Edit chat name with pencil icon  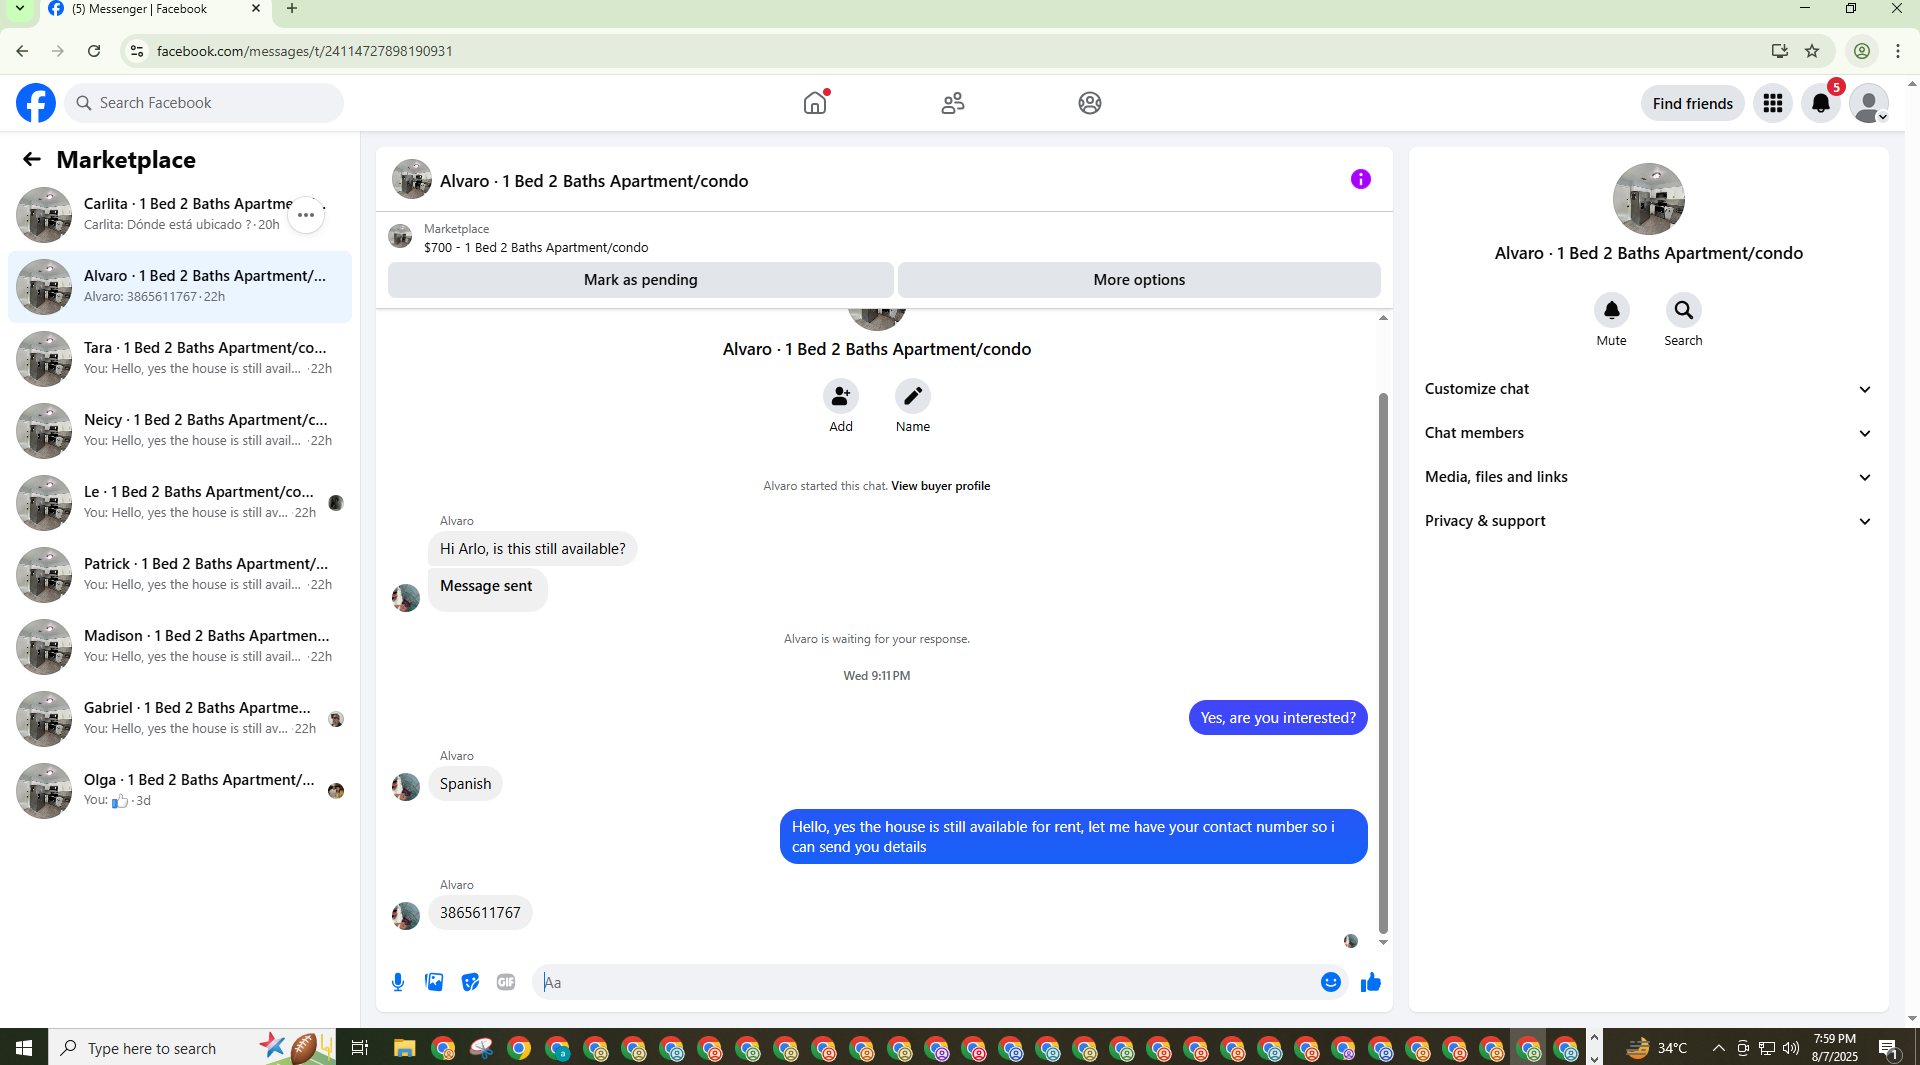tap(913, 397)
